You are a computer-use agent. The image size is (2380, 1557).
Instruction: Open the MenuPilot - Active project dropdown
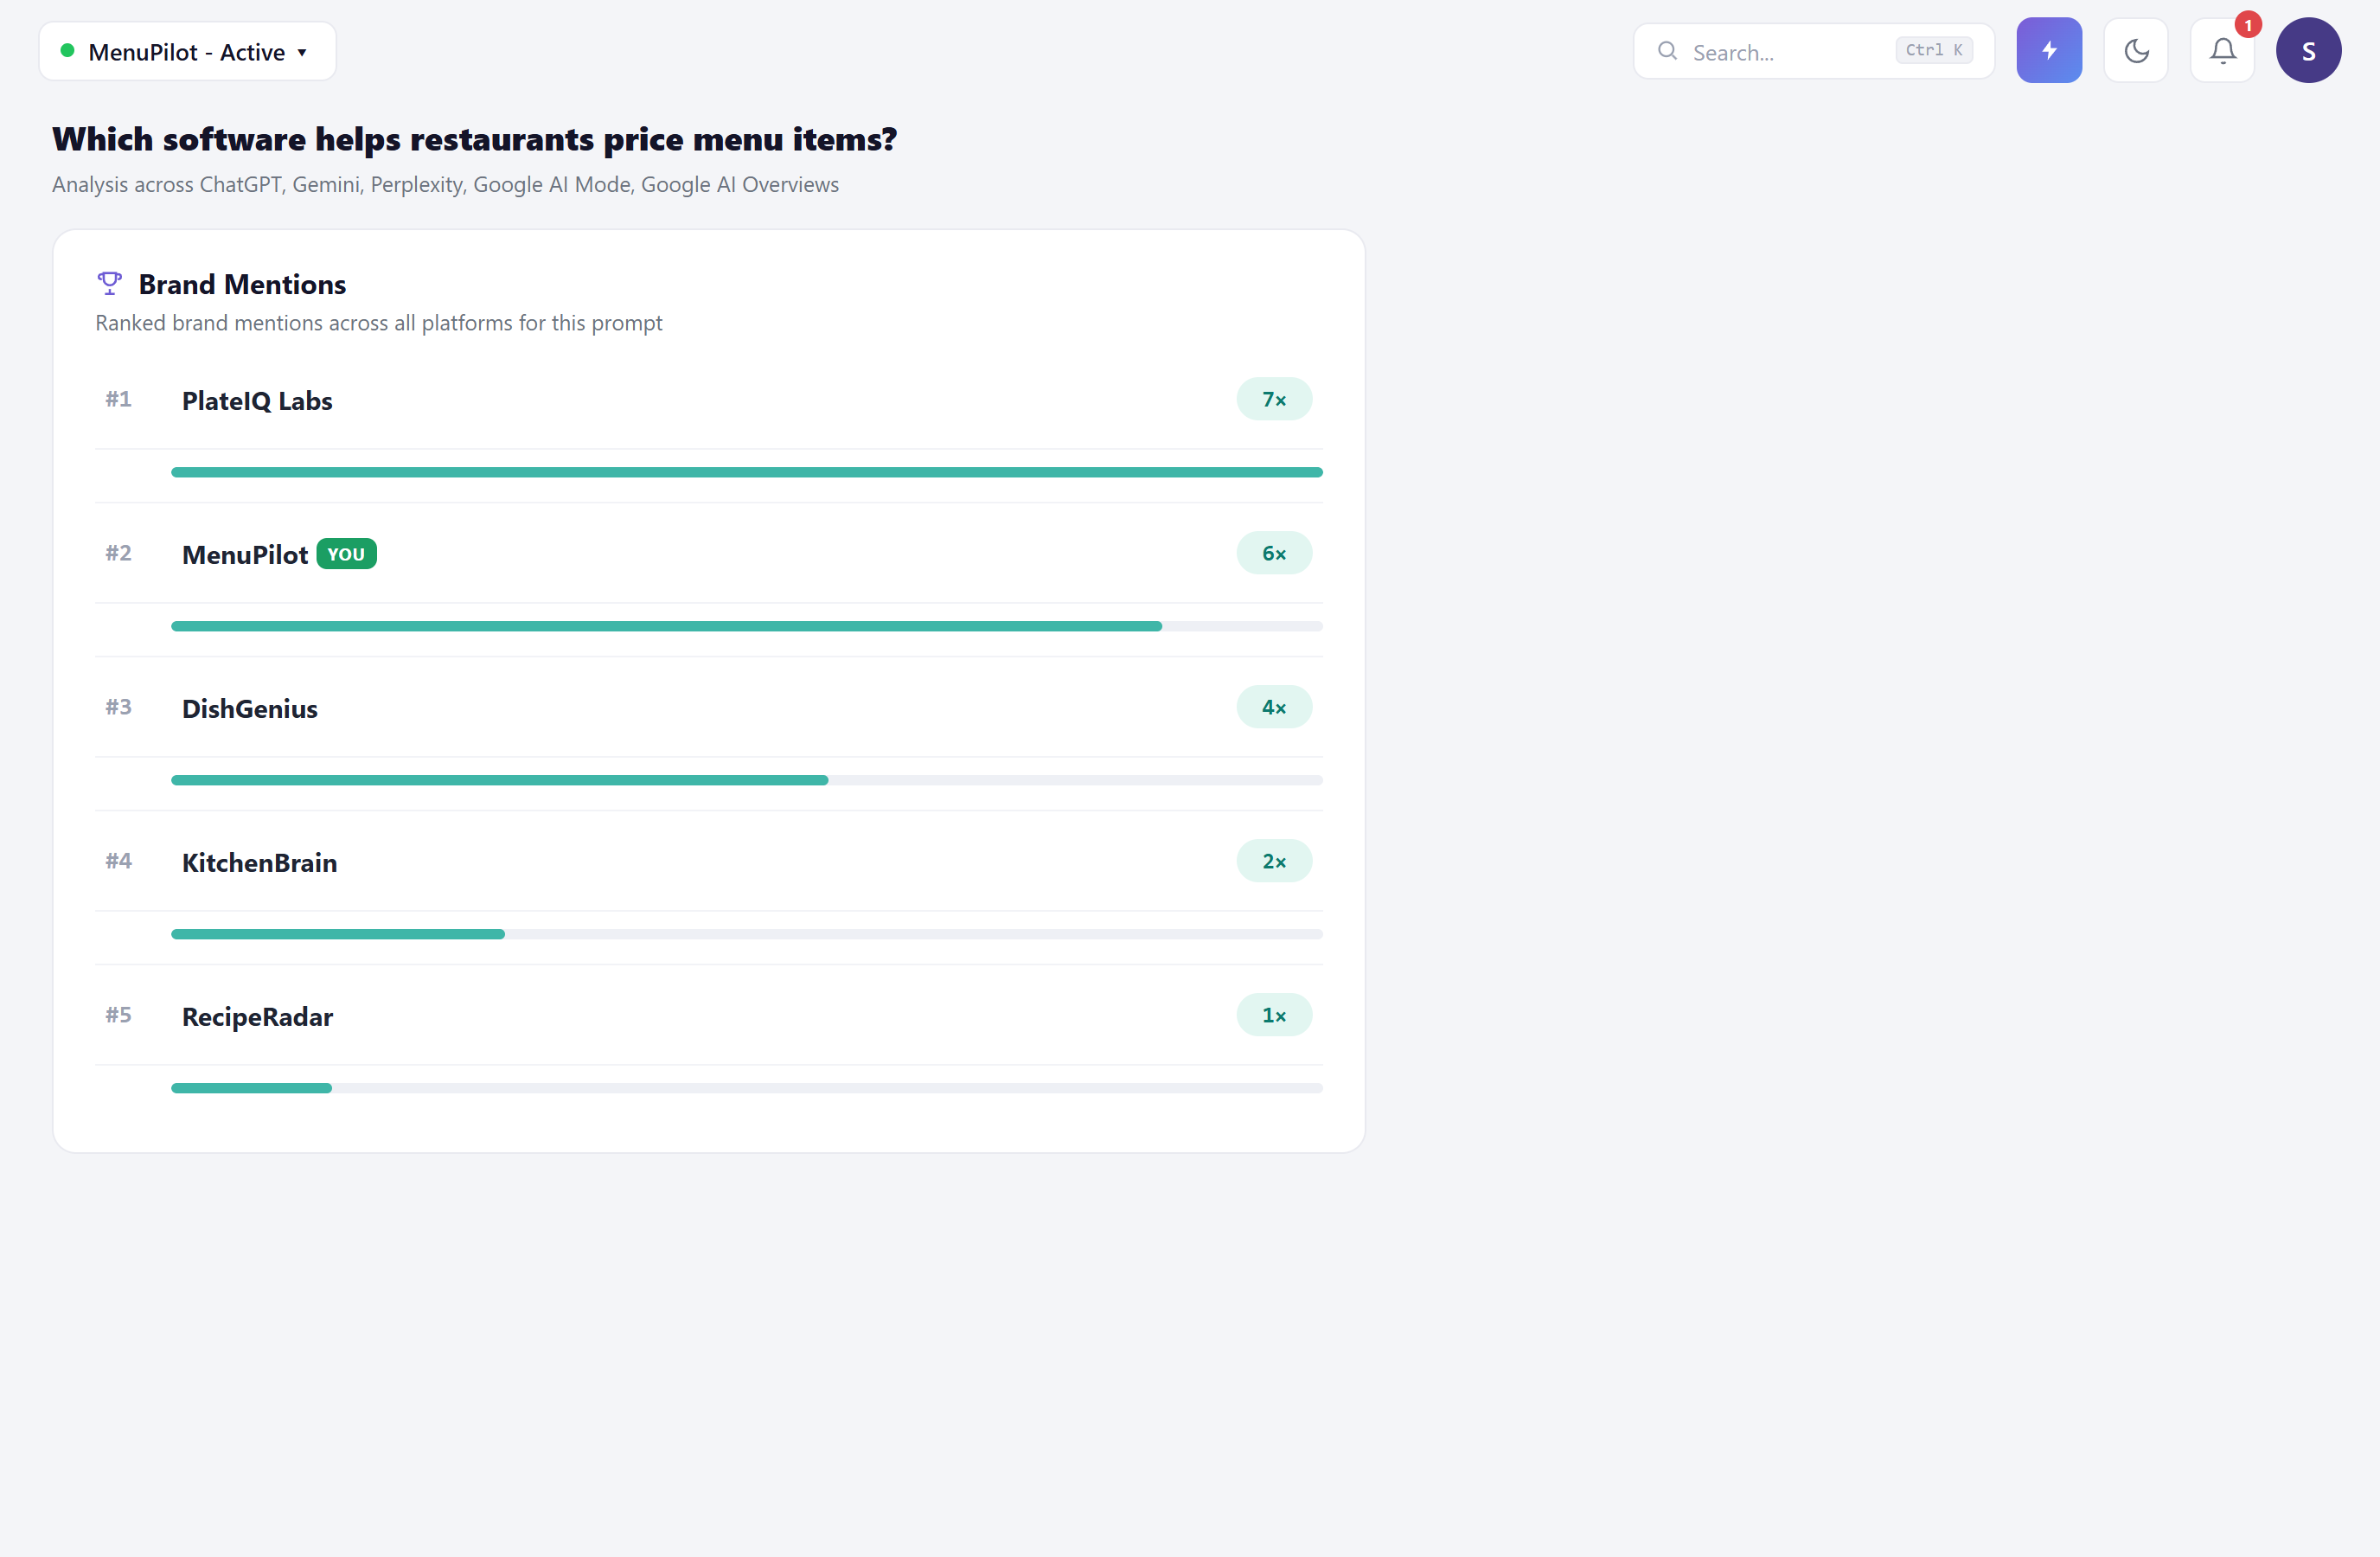[187, 51]
